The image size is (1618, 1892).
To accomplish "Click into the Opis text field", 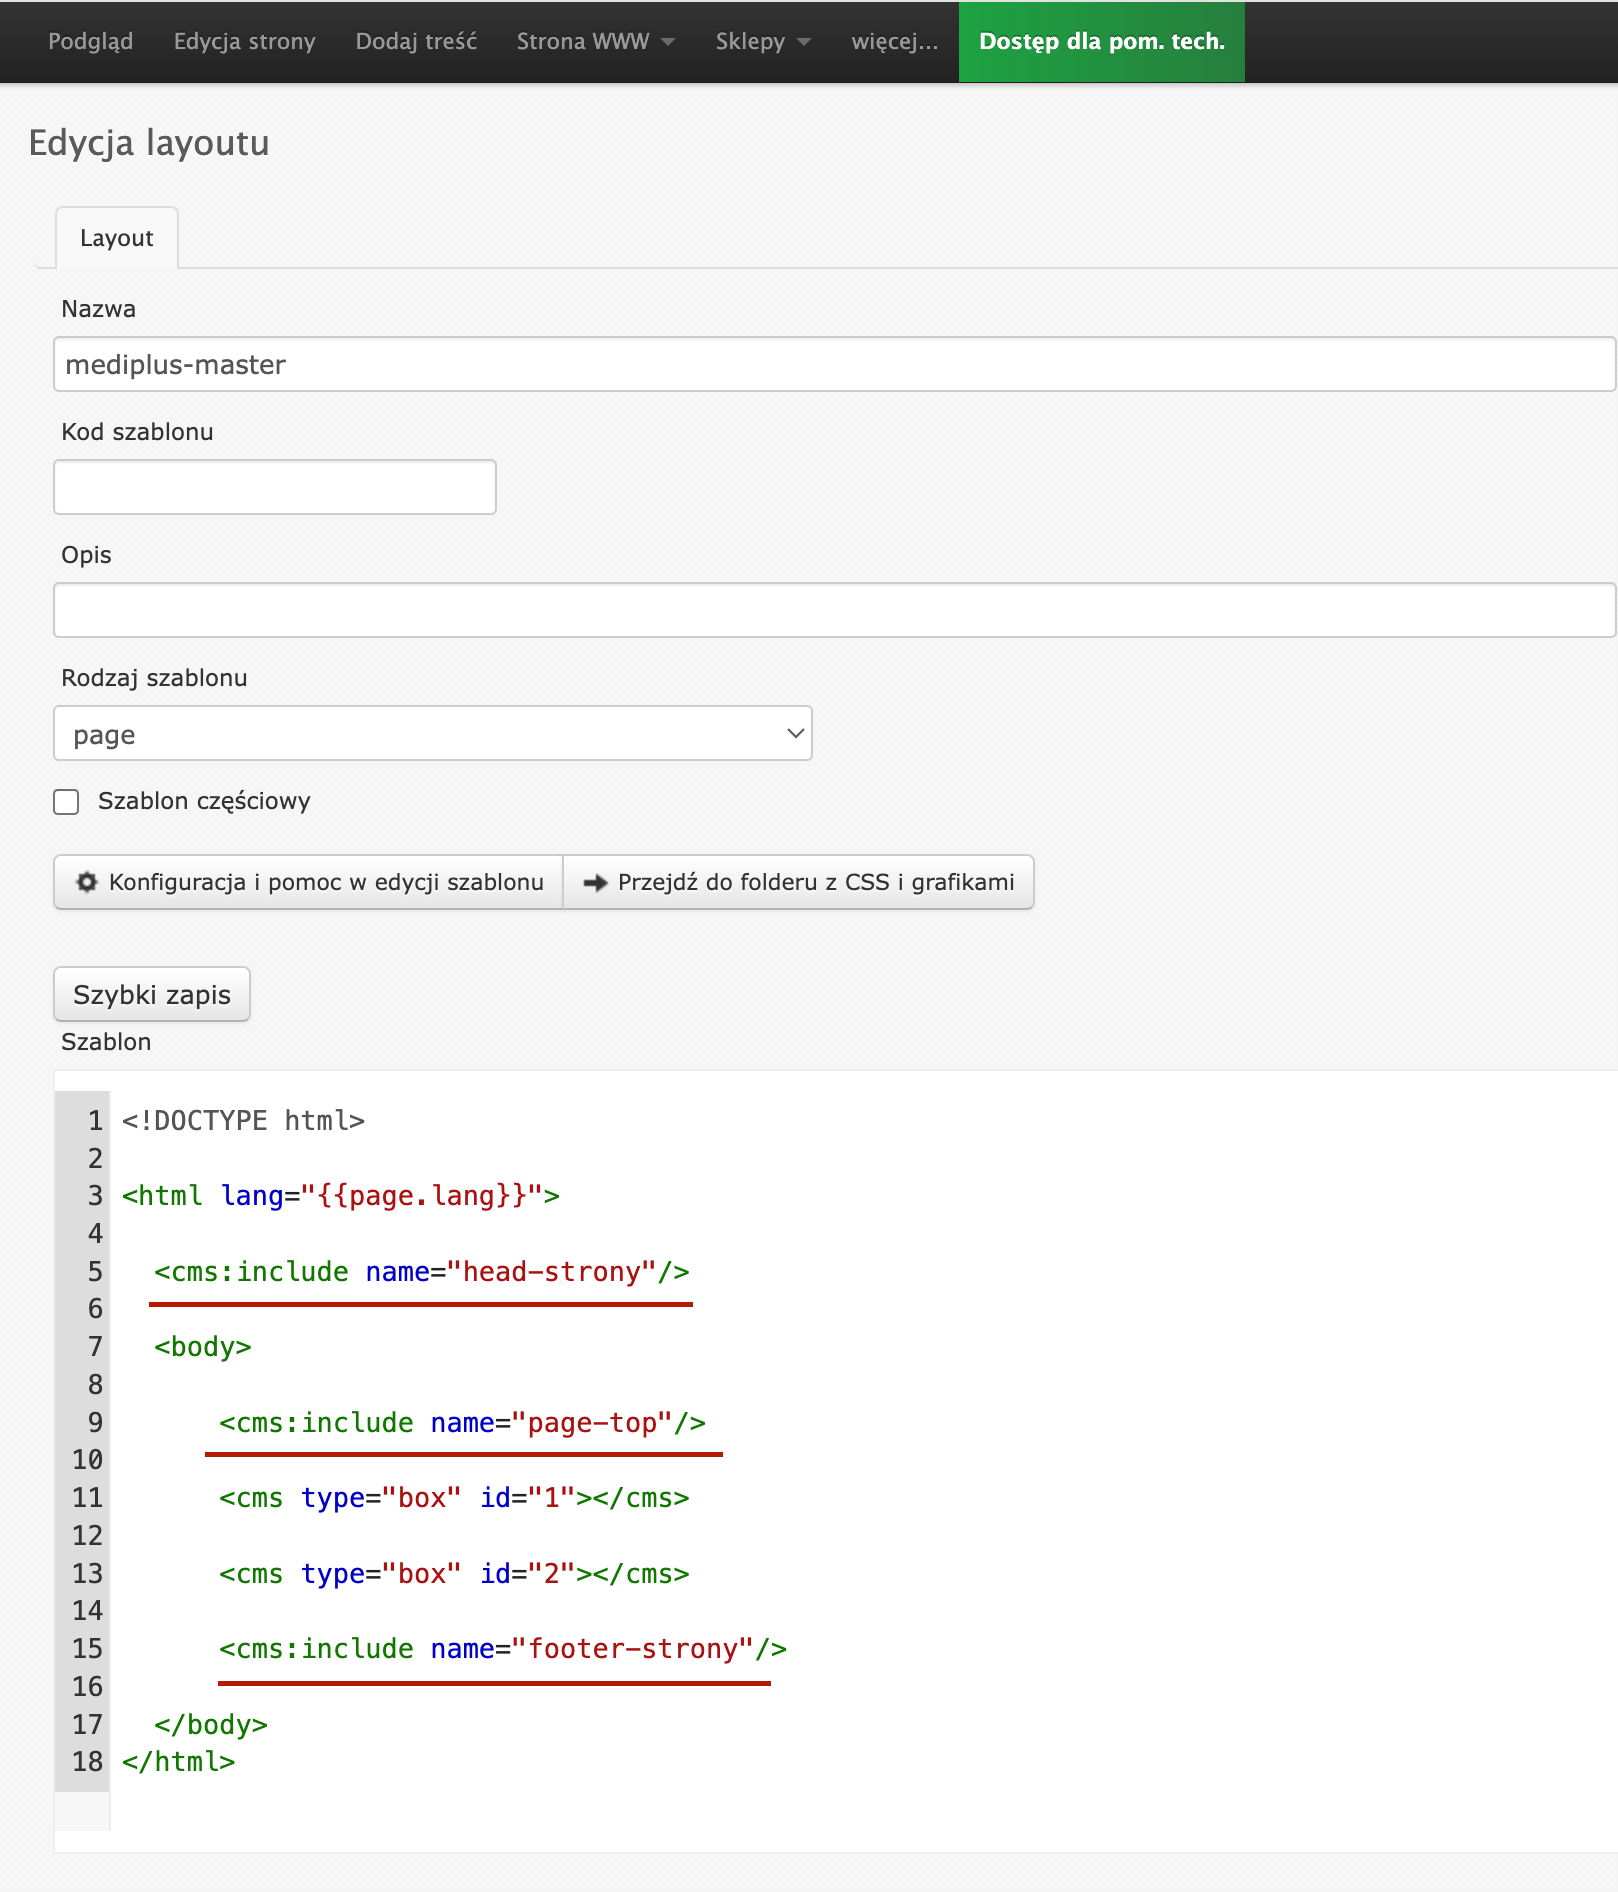I will (x=832, y=610).
